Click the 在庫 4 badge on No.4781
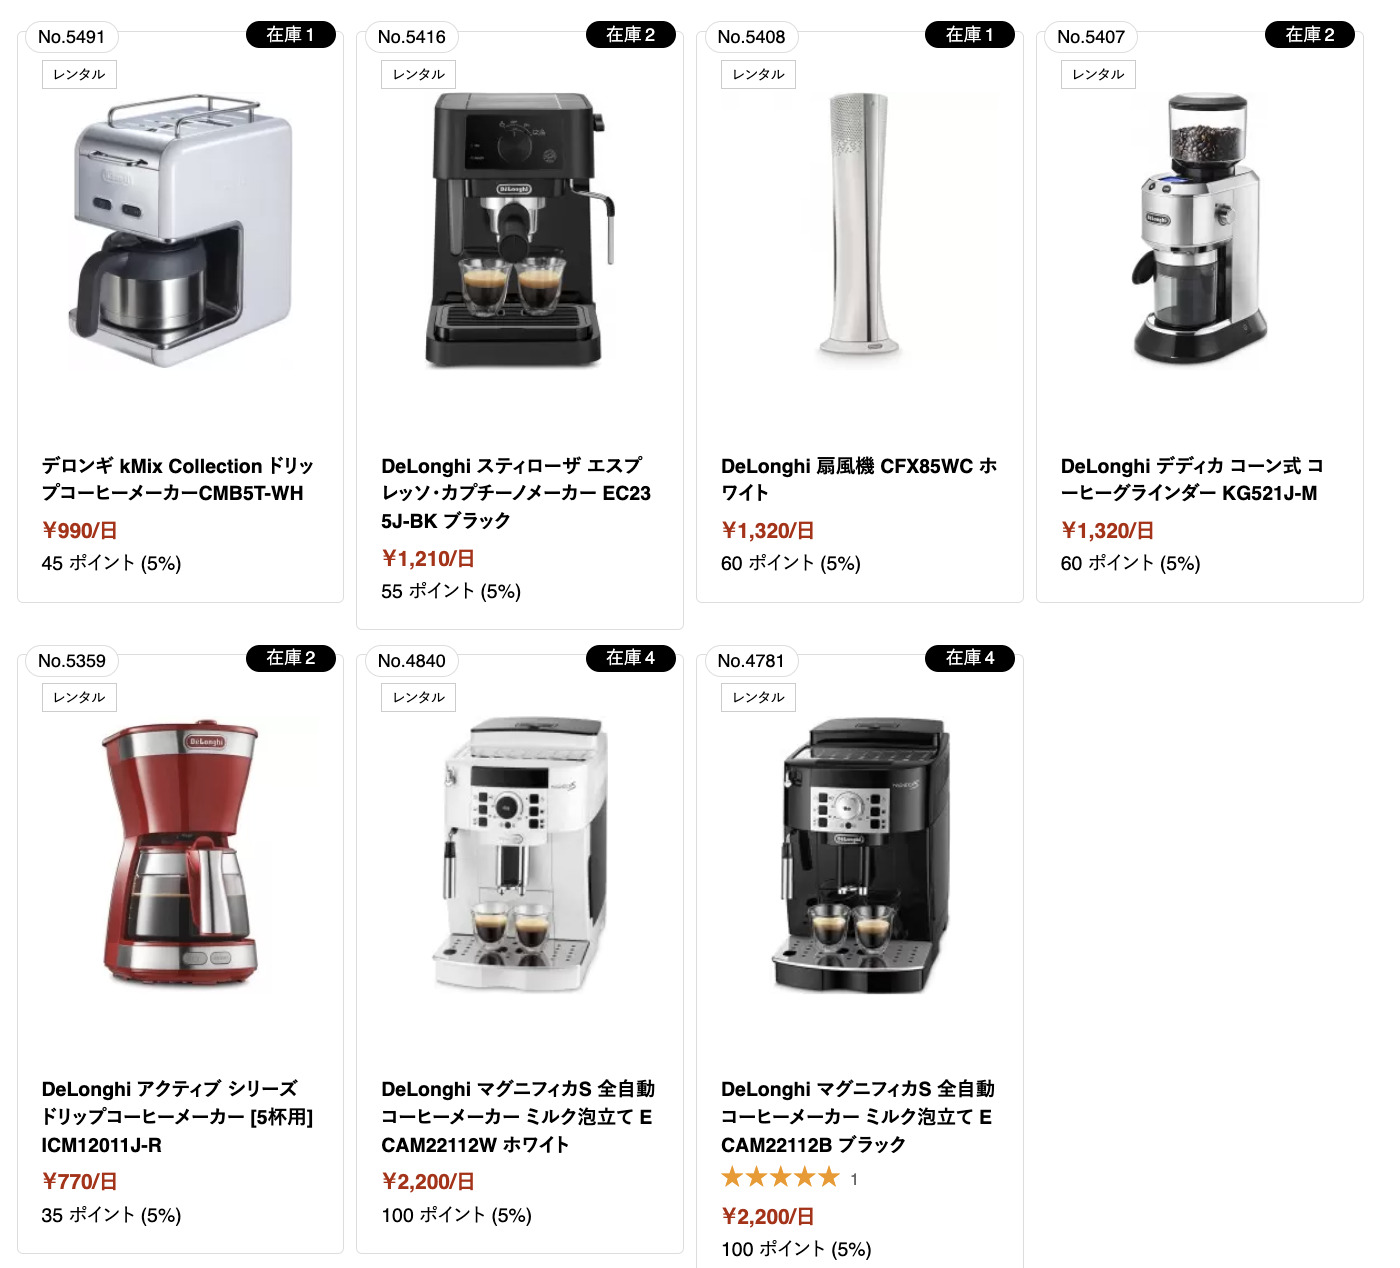Viewport: 1400px width, 1268px height. [x=970, y=658]
